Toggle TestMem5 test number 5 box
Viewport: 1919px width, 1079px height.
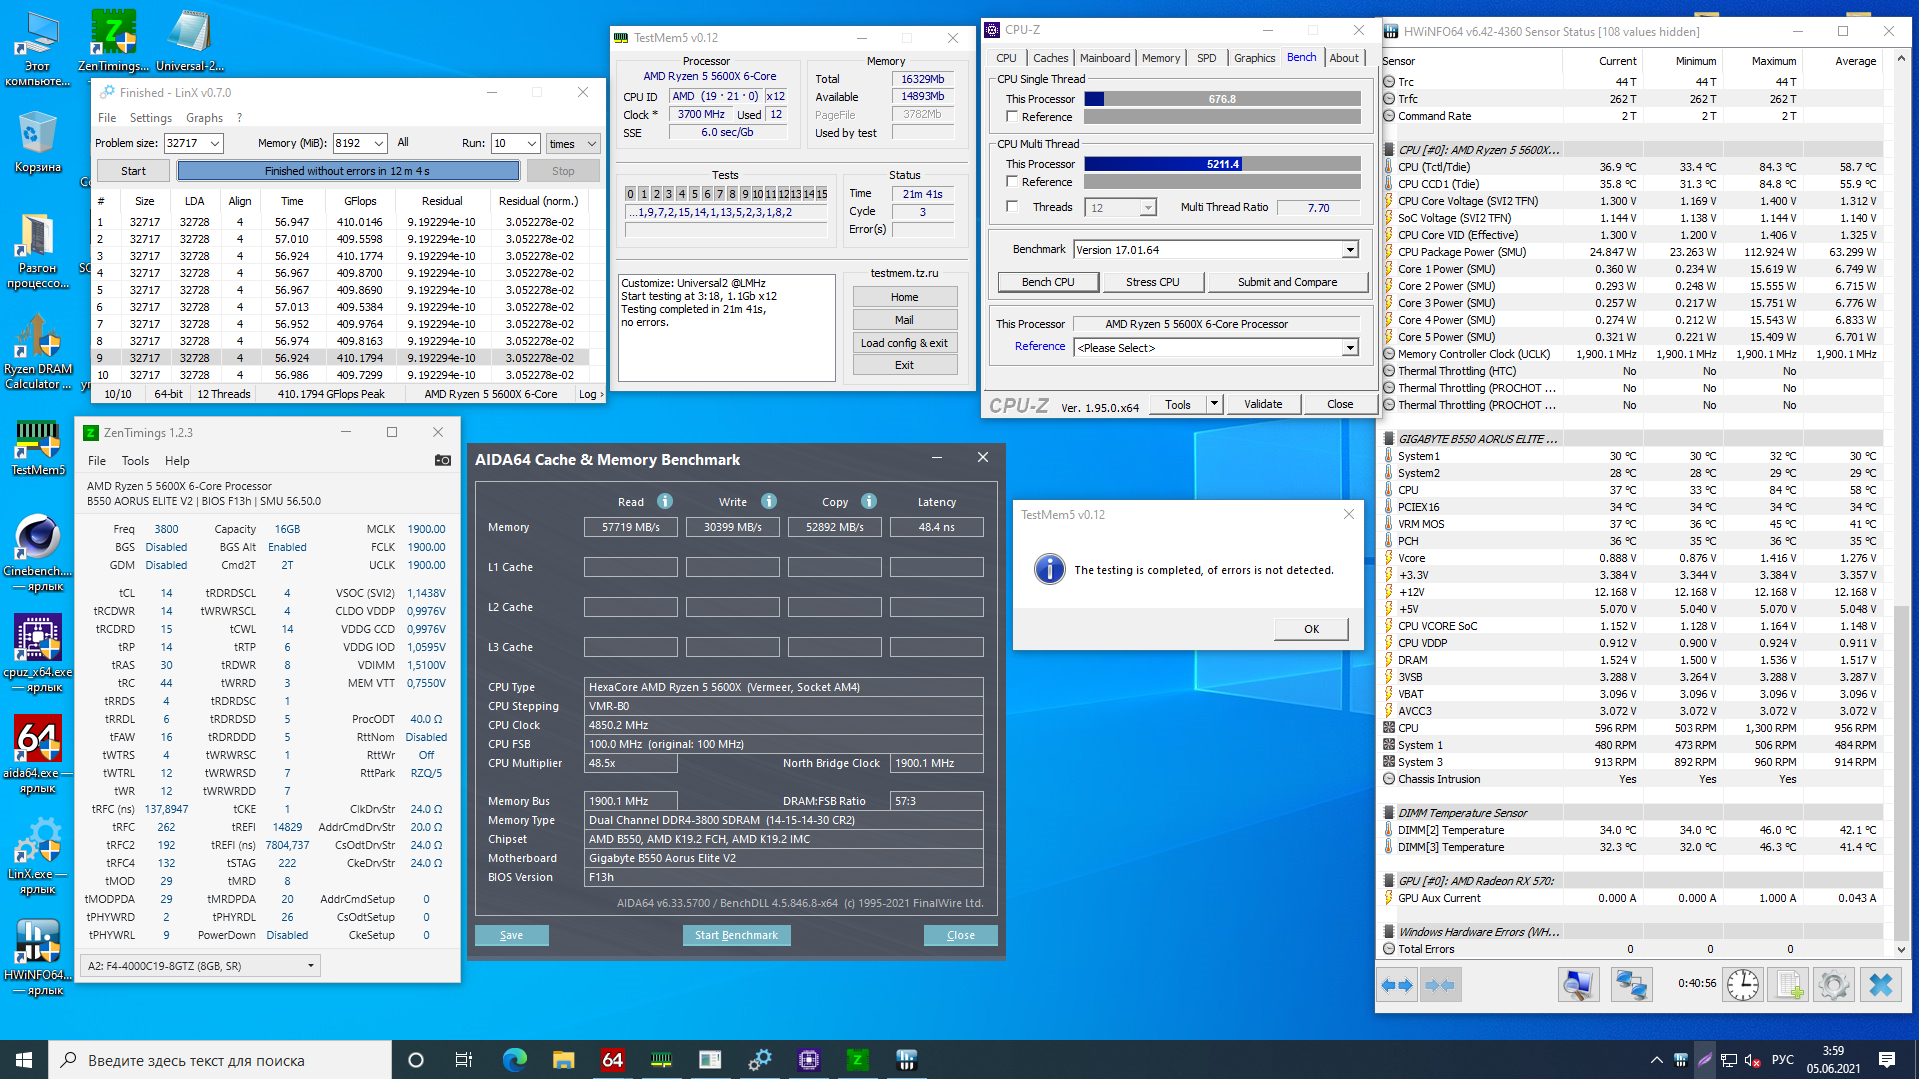694,194
